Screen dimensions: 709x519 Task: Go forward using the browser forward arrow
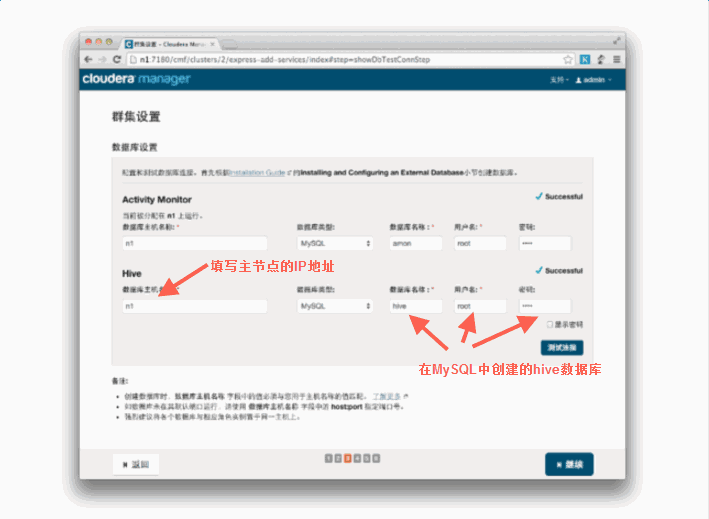tap(103, 60)
